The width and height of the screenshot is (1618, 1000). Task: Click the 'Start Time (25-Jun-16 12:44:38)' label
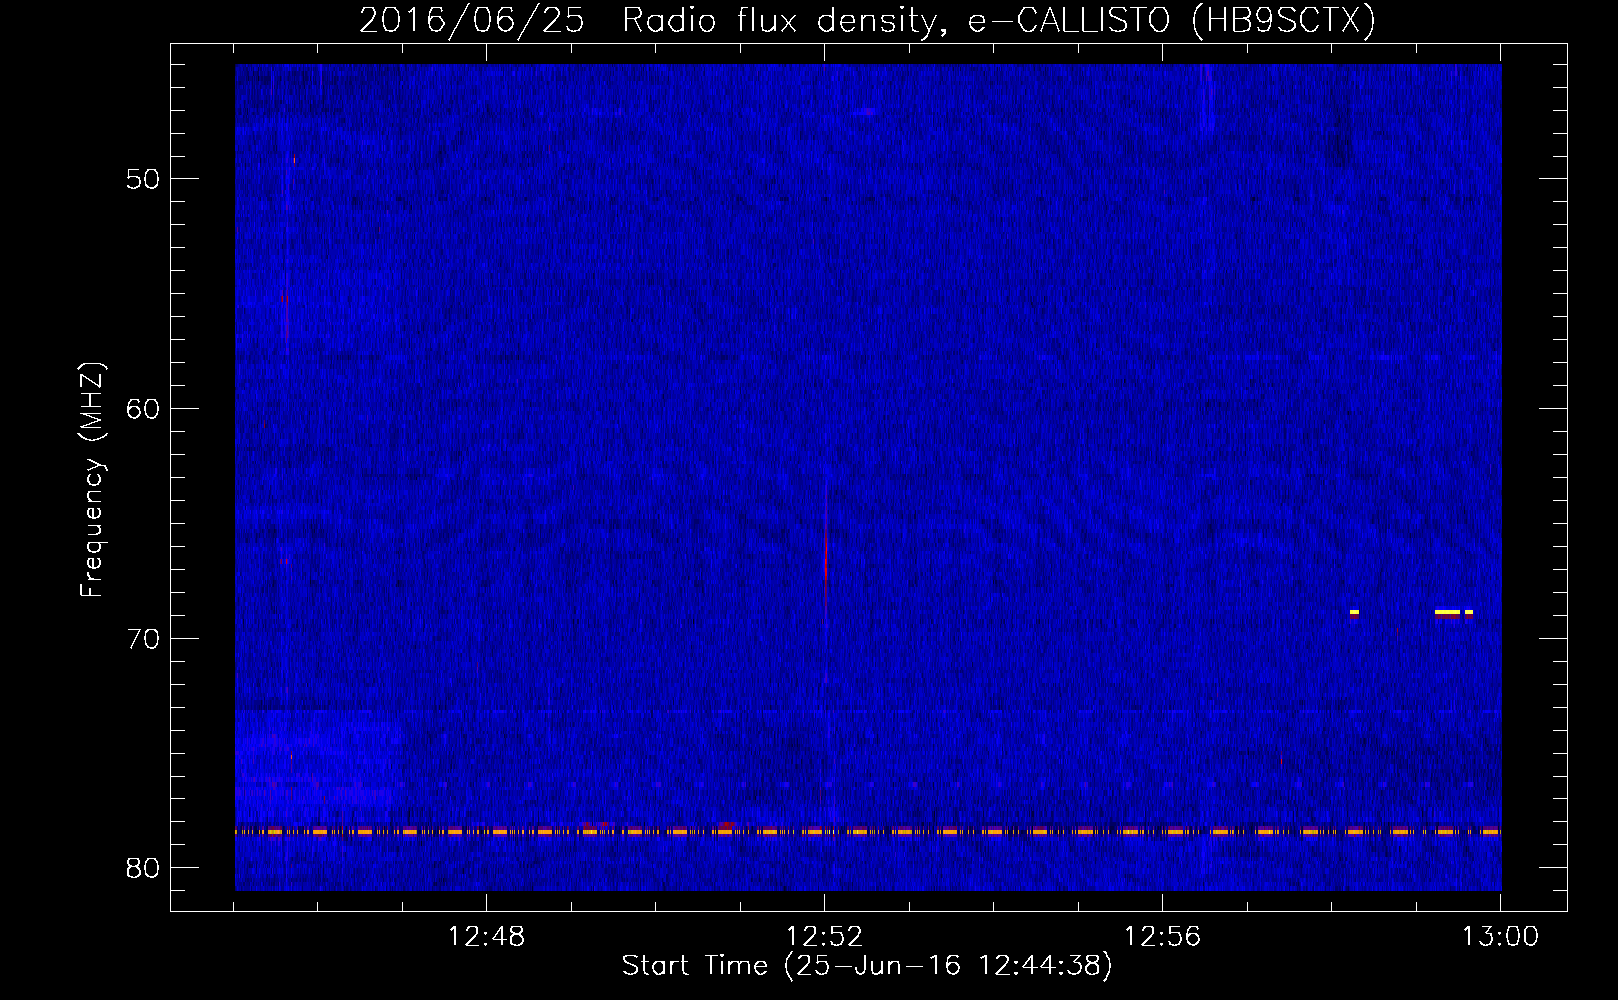(x=867, y=966)
